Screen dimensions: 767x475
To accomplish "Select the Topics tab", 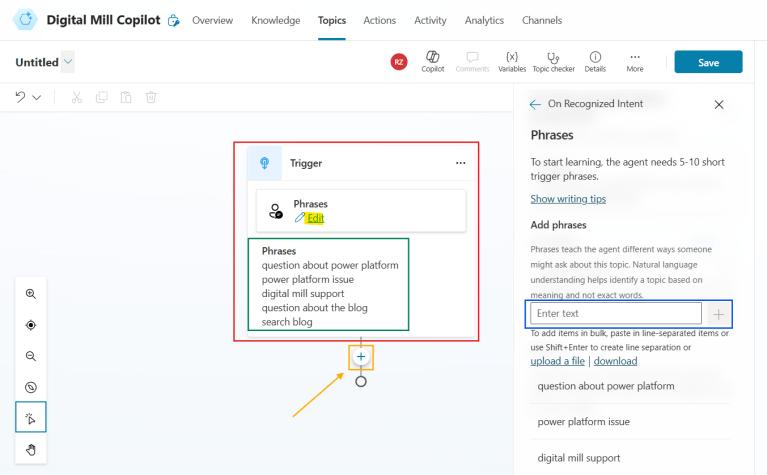I will 332,21.
